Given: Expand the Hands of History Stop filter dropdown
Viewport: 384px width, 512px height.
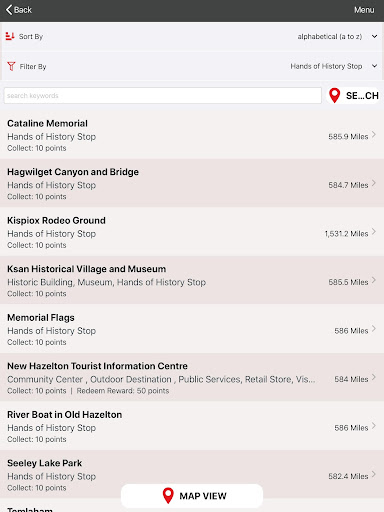Looking at the screenshot, I should [x=326, y=66].
